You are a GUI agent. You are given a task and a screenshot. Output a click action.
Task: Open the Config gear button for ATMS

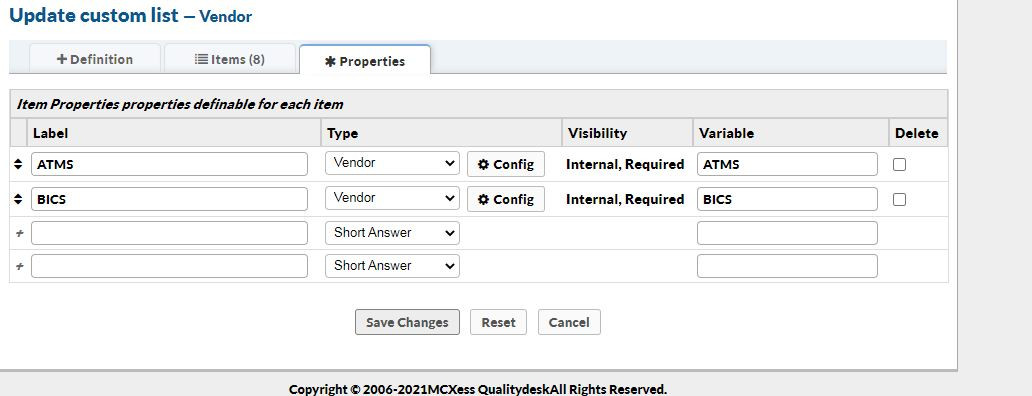click(x=505, y=164)
